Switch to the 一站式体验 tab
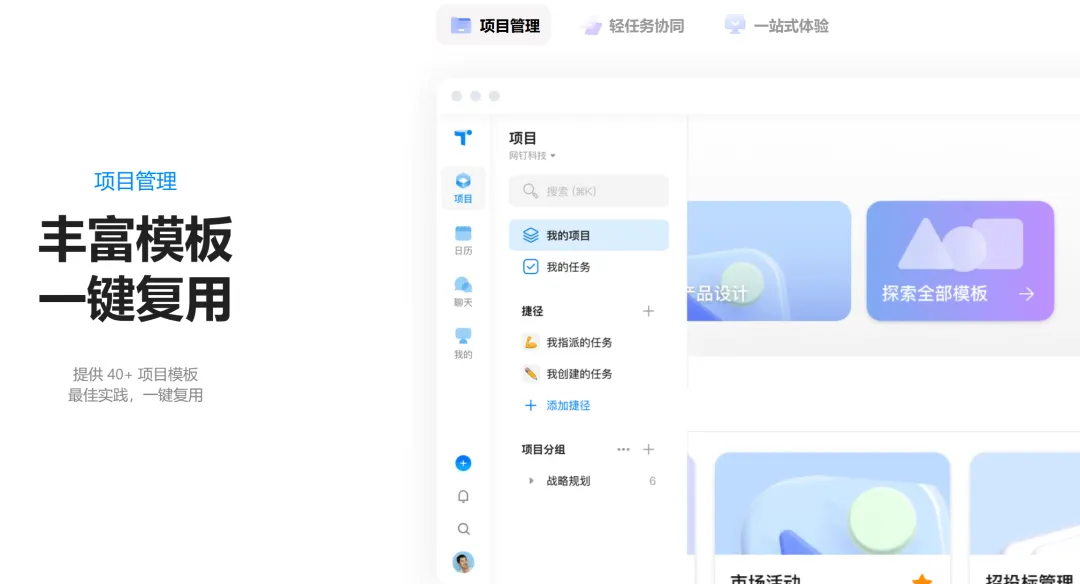The width and height of the screenshot is (1080, 584). pyautogui.click(x=777, y=25)
